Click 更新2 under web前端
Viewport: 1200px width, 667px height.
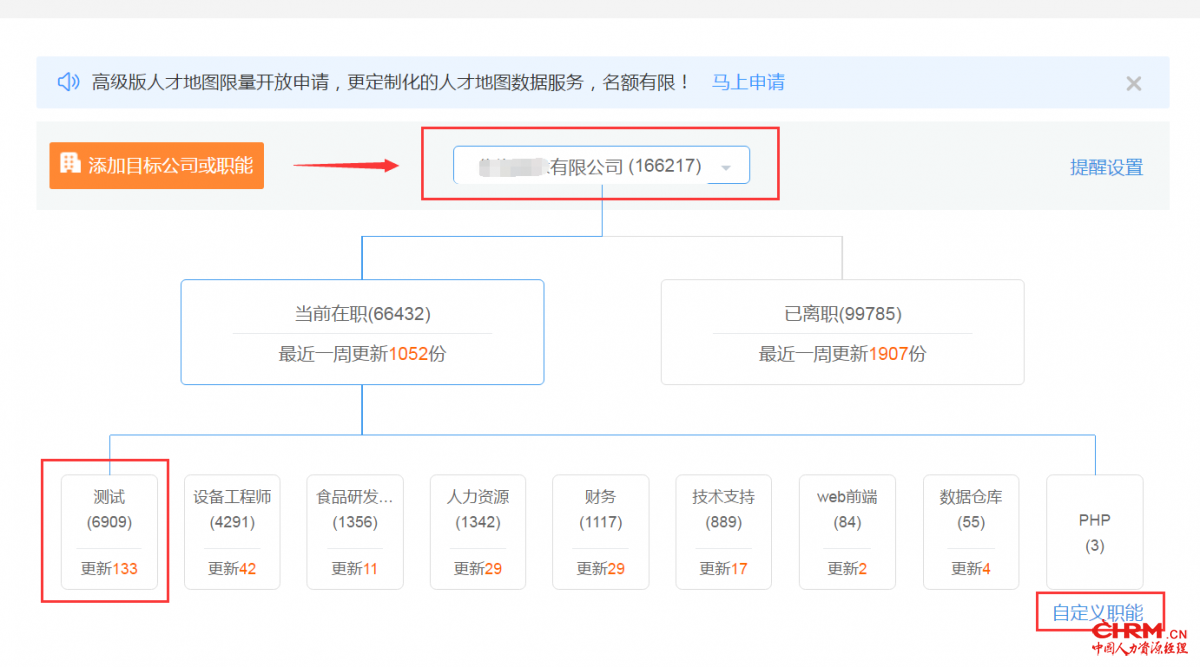848,568
